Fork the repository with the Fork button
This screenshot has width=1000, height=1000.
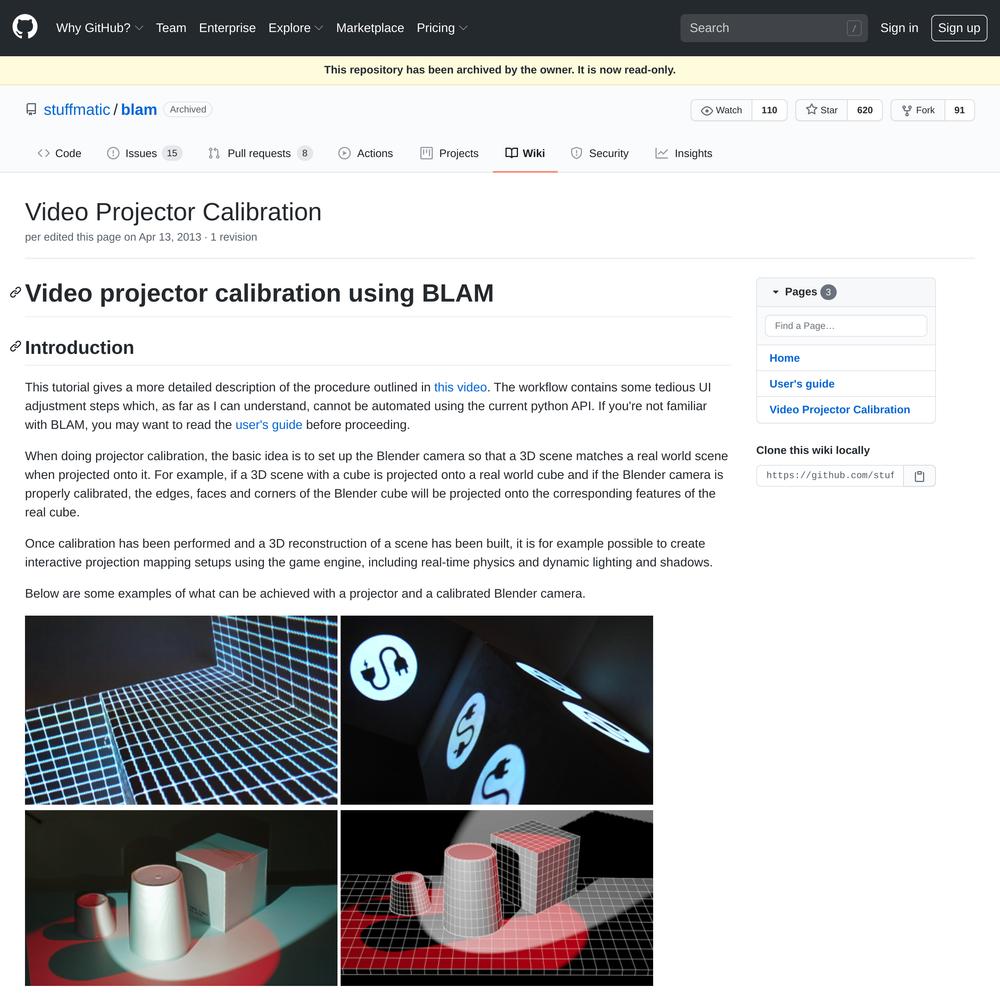click(918, 110)
